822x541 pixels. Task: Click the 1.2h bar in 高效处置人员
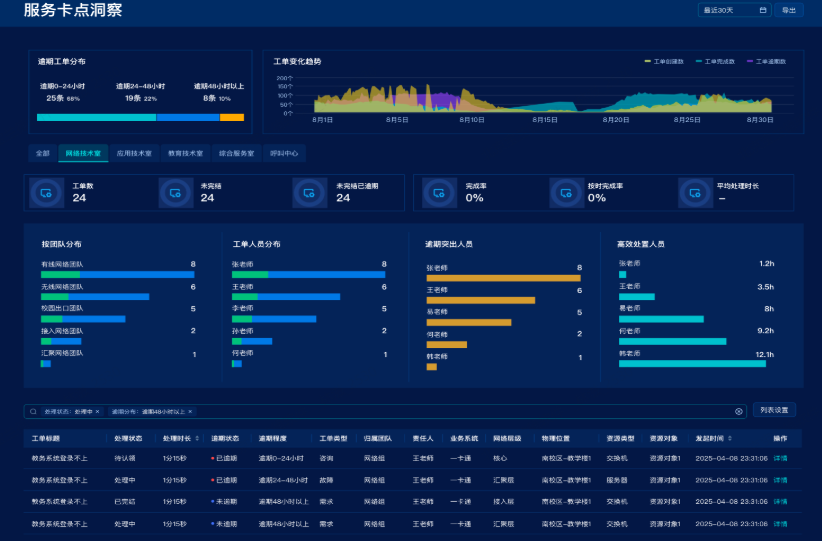[x=622, y=275]
